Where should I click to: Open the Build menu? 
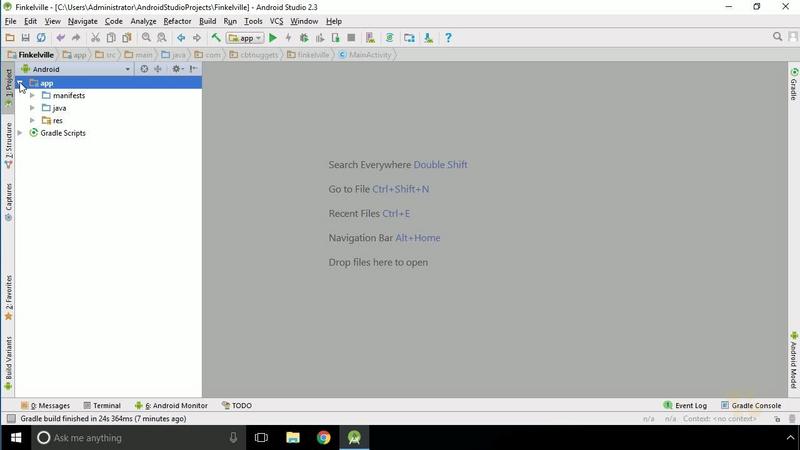(207, 21)
